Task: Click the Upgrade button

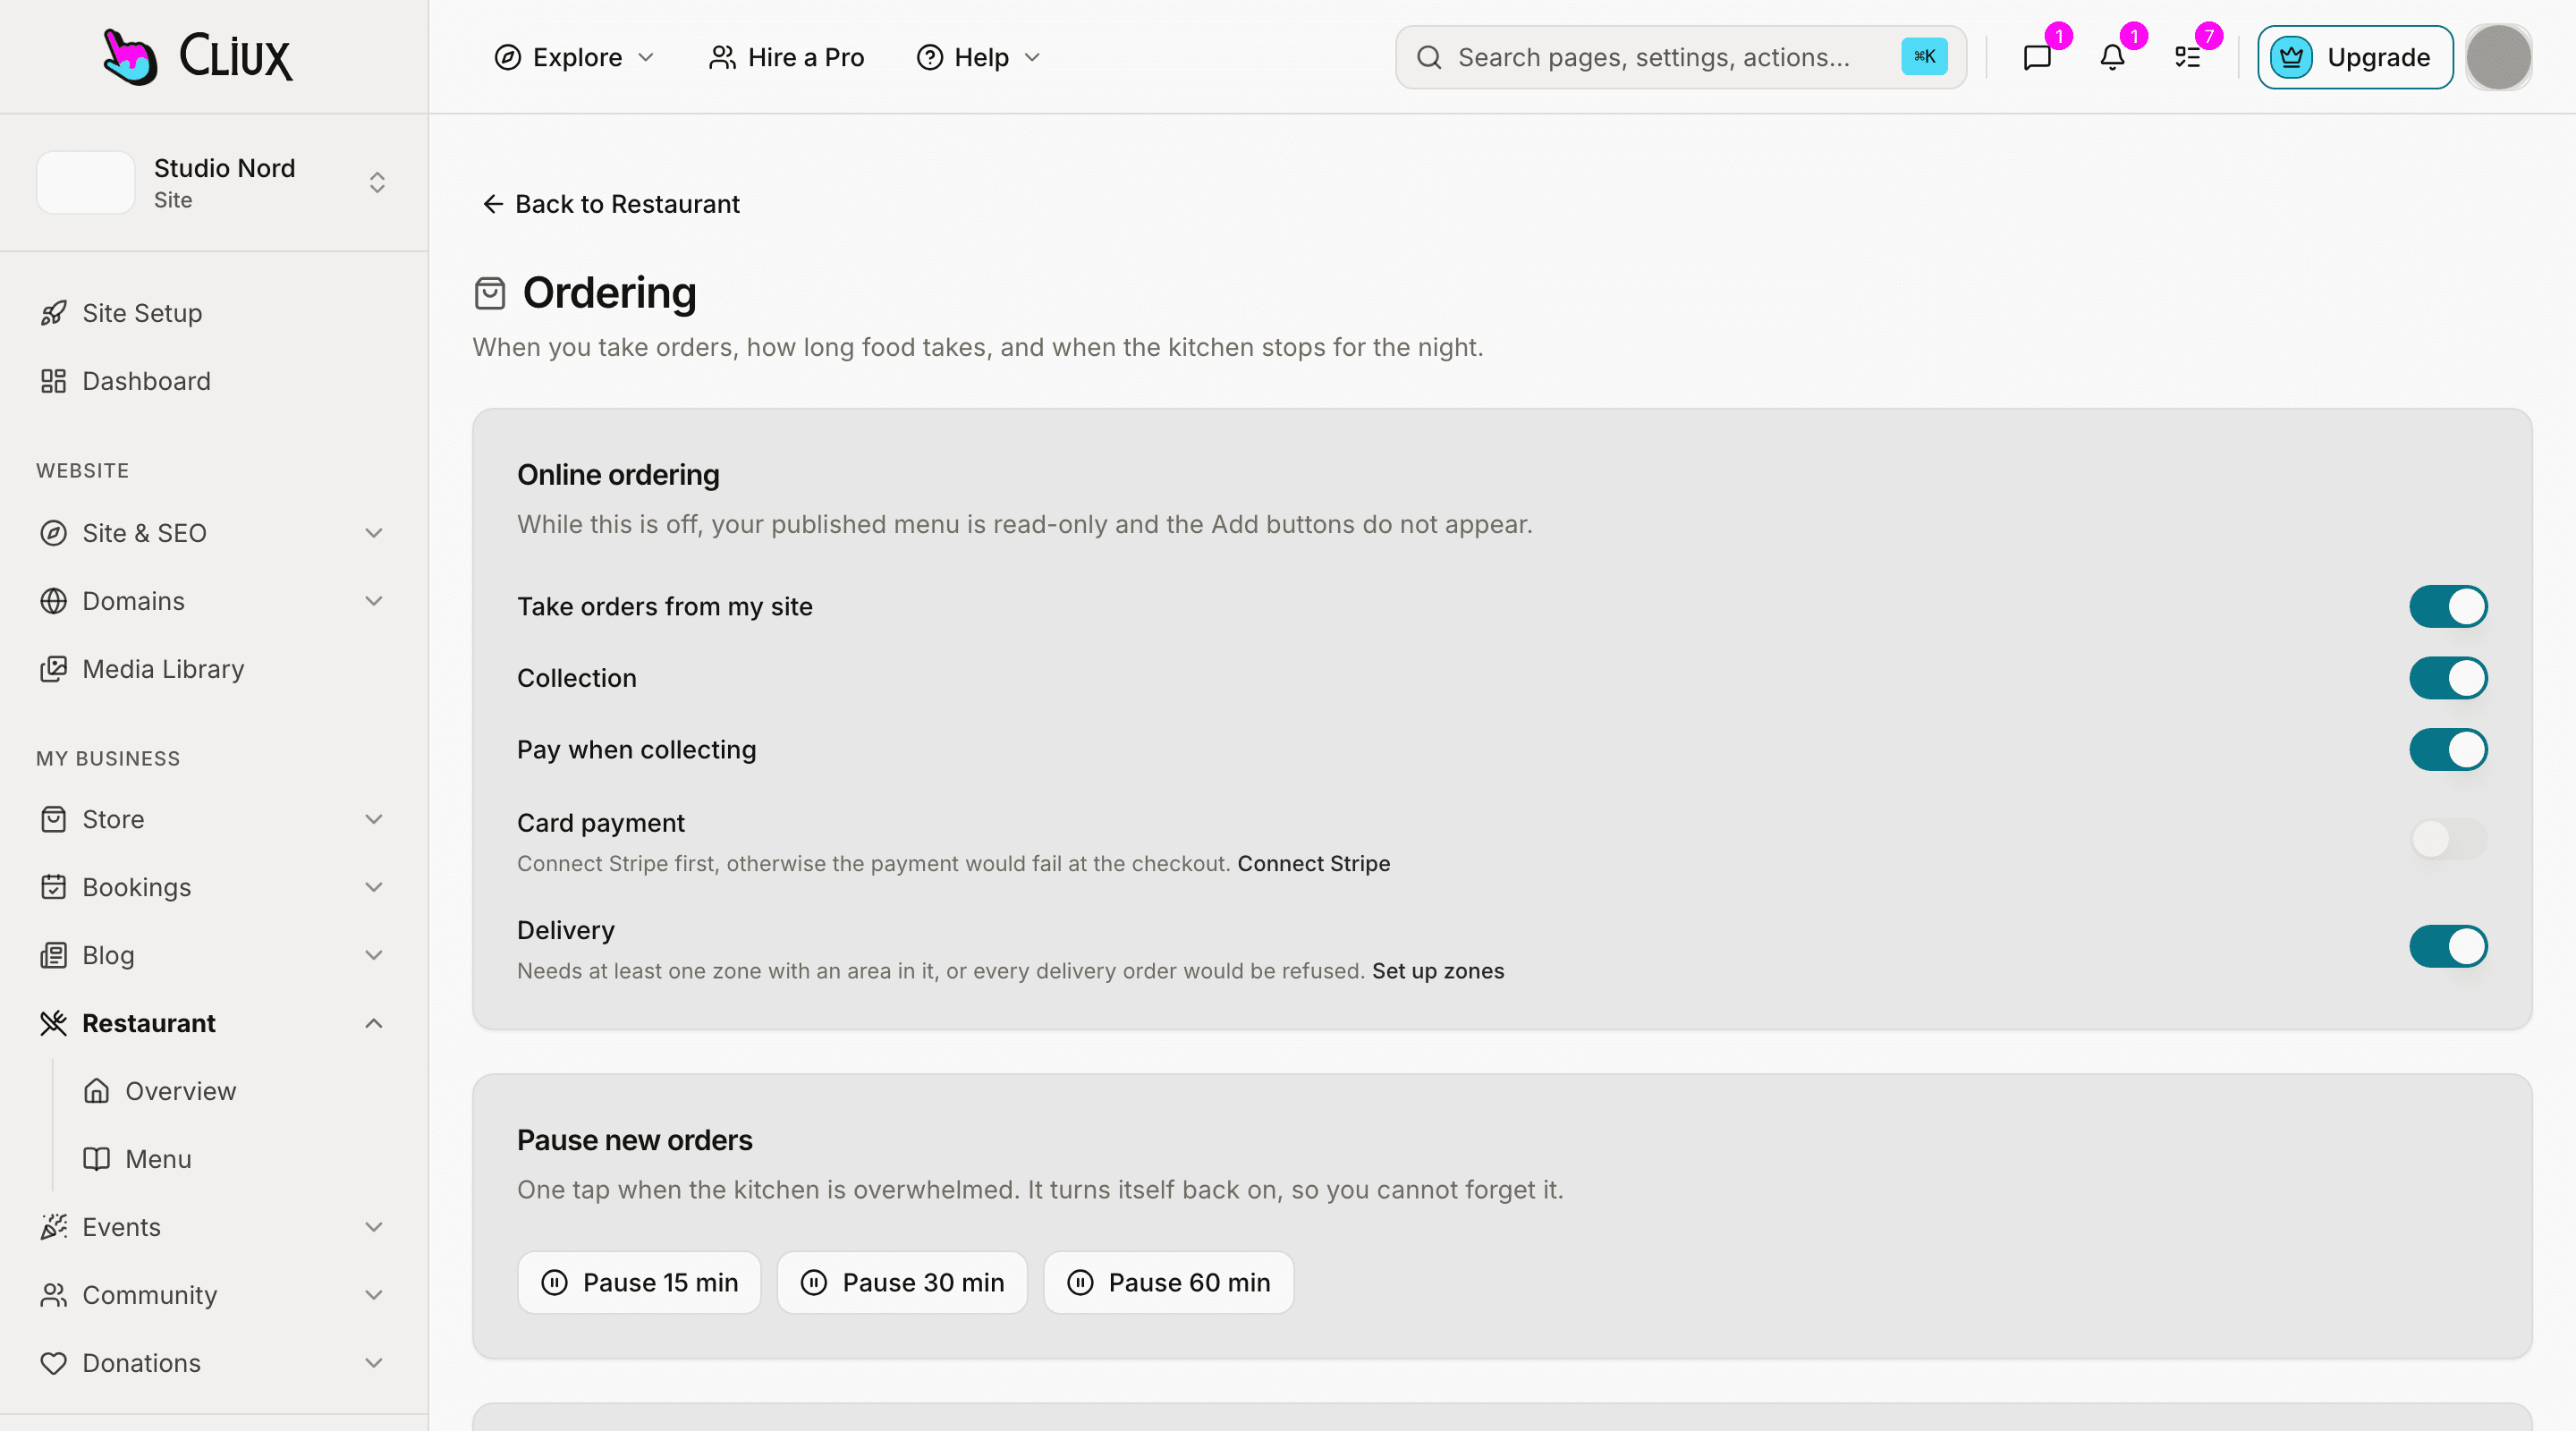Action: tap(2354, 57)
